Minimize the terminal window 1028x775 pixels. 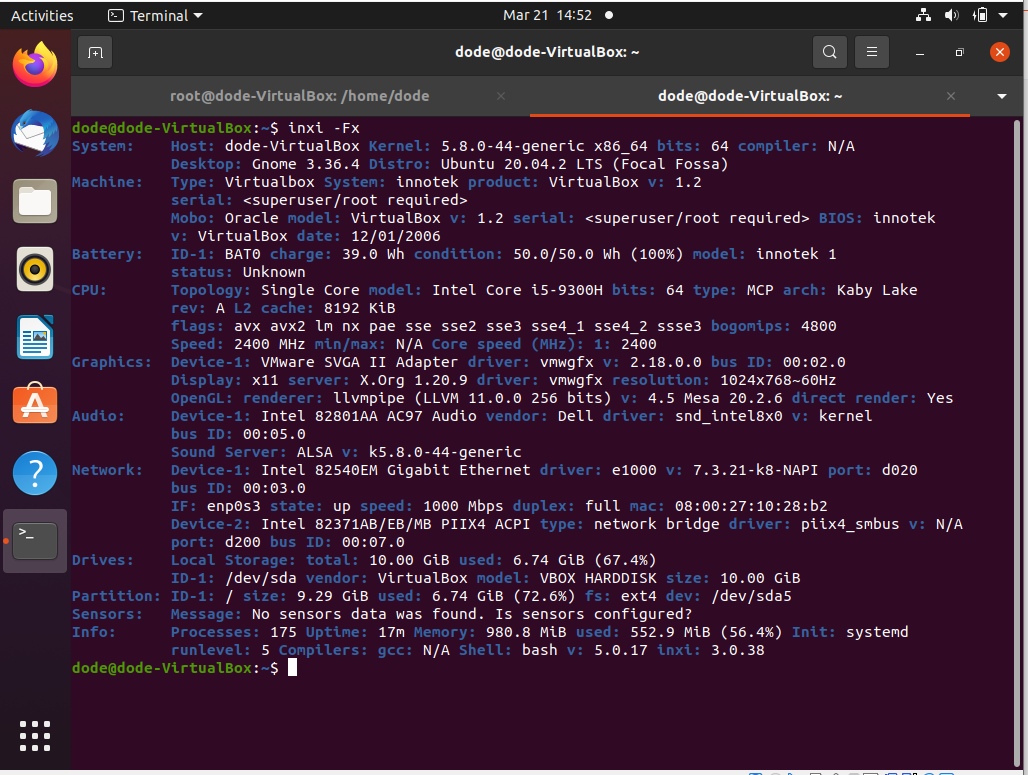(x=920, y=52)
